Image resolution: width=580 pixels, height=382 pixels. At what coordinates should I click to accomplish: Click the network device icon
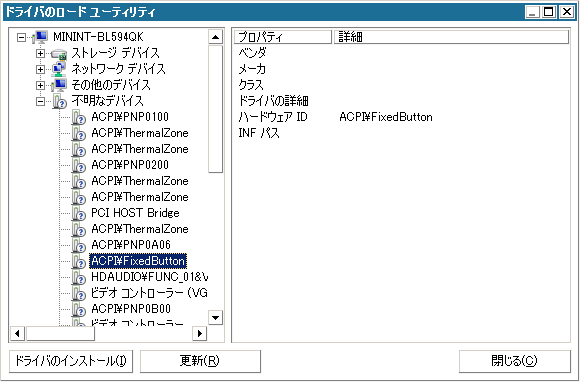[x=59, y=70]
